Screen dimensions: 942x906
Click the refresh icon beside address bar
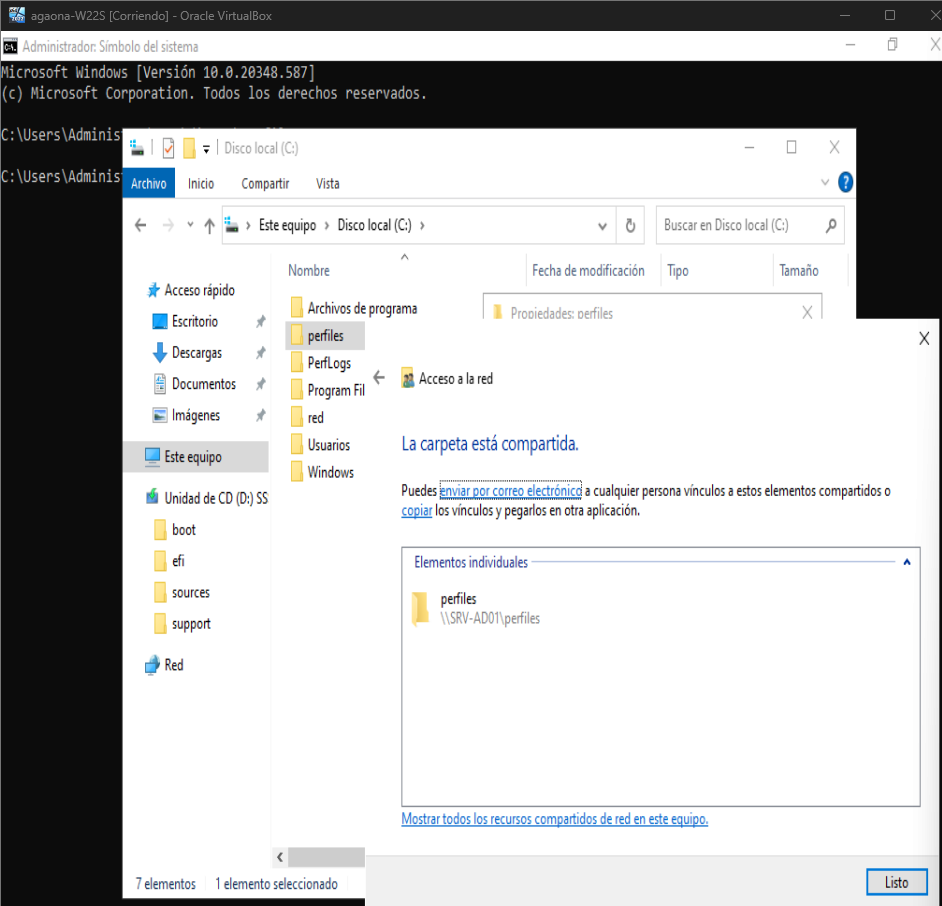tap(630, 226)
